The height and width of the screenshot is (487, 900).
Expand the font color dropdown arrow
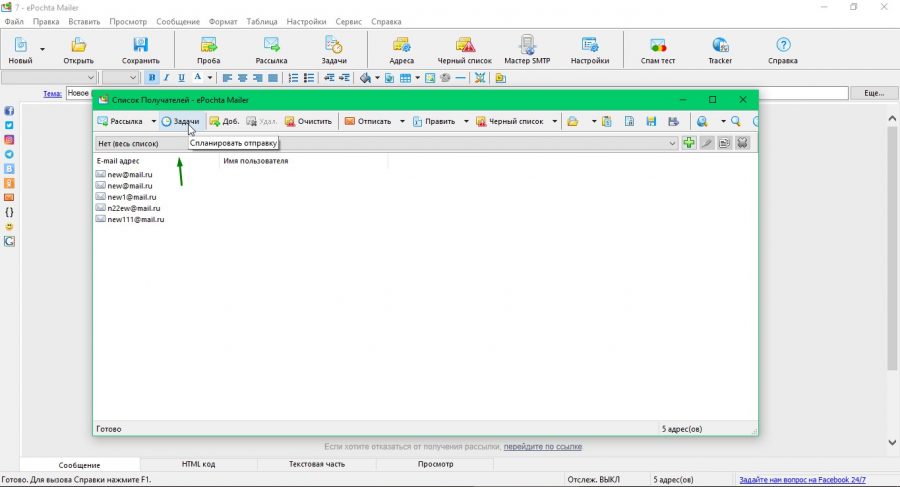[210, 78]
